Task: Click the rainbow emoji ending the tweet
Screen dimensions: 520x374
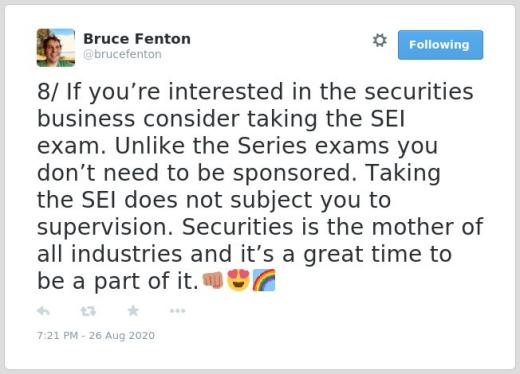Action: (x=264, y=280)
